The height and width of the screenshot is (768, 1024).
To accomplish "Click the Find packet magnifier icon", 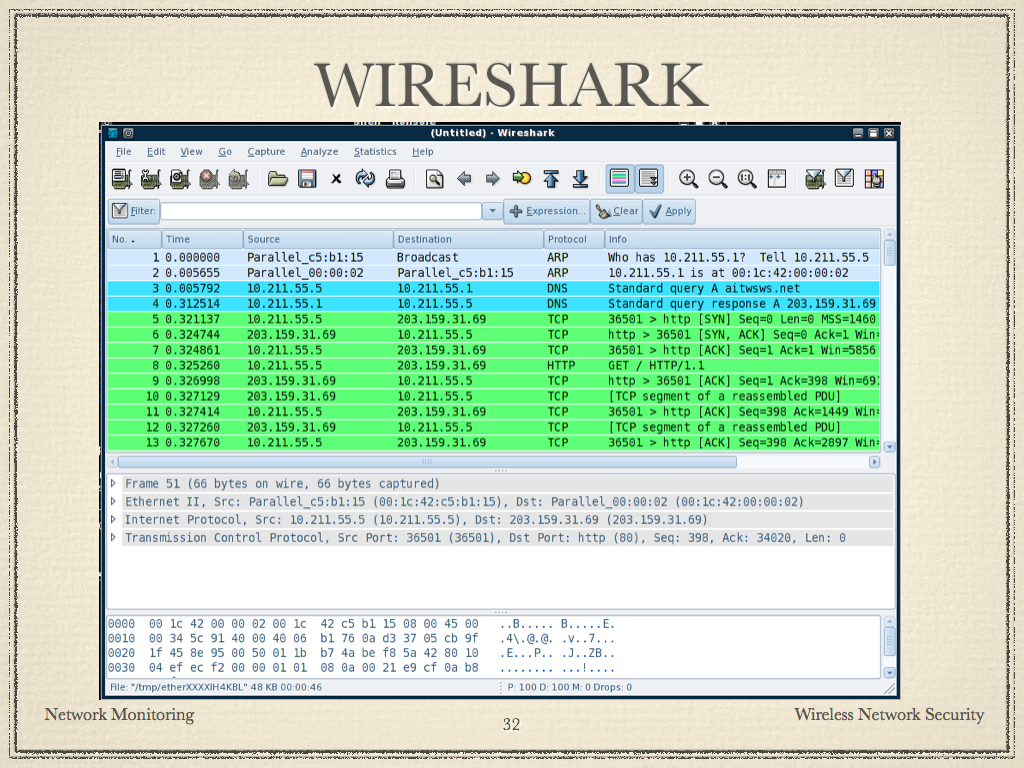I will pos(434,179).
